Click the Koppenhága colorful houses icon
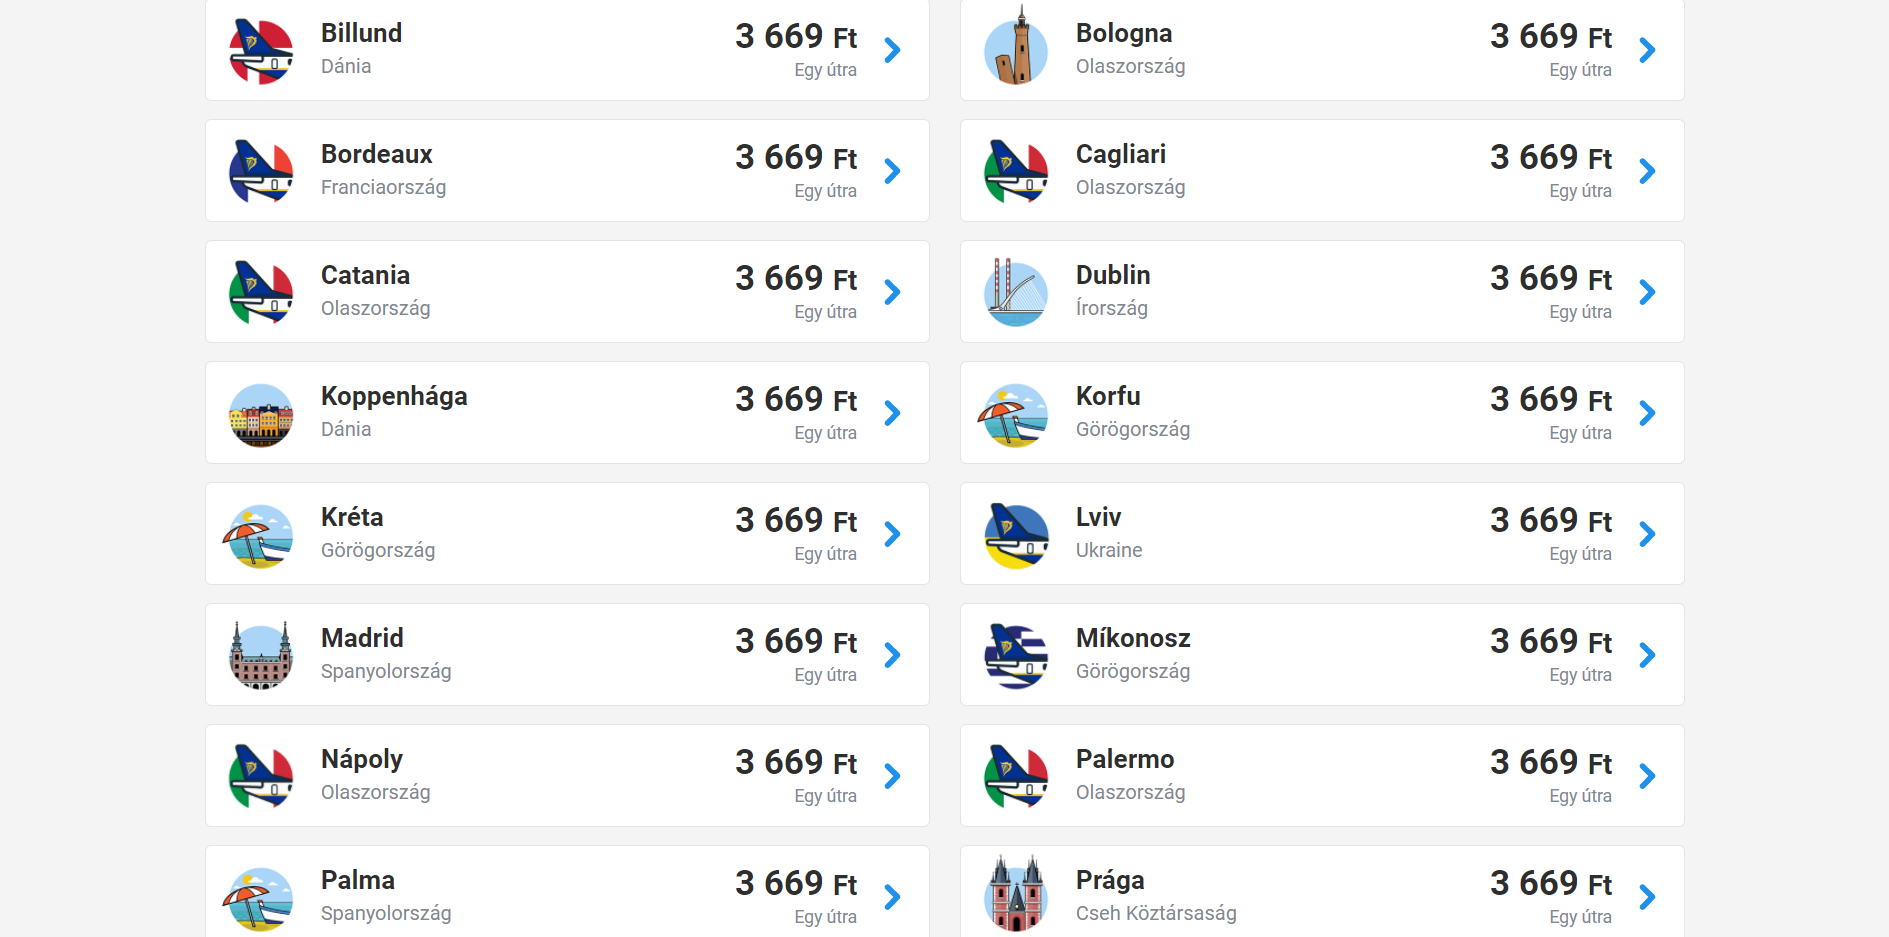Viewport: 1889px width, 937px height. [261, 414]
